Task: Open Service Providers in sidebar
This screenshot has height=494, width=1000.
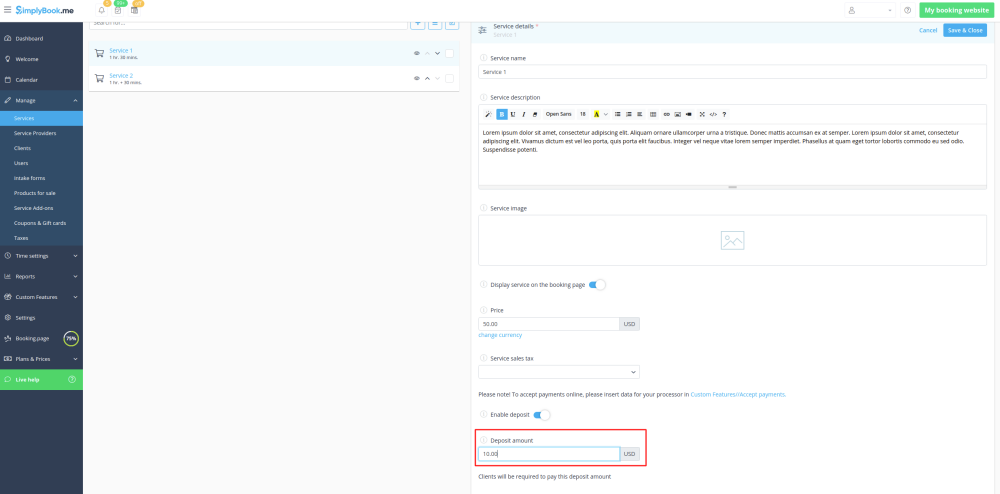Action: 35,133
